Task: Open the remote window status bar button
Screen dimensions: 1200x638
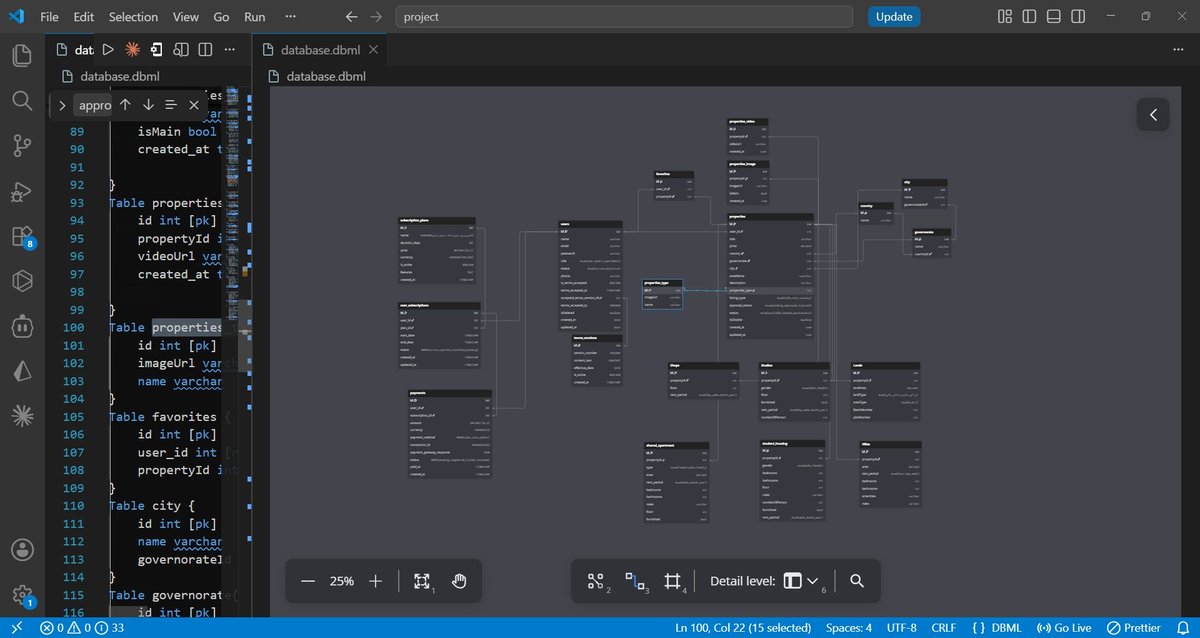Action: [x=16, y=628]
